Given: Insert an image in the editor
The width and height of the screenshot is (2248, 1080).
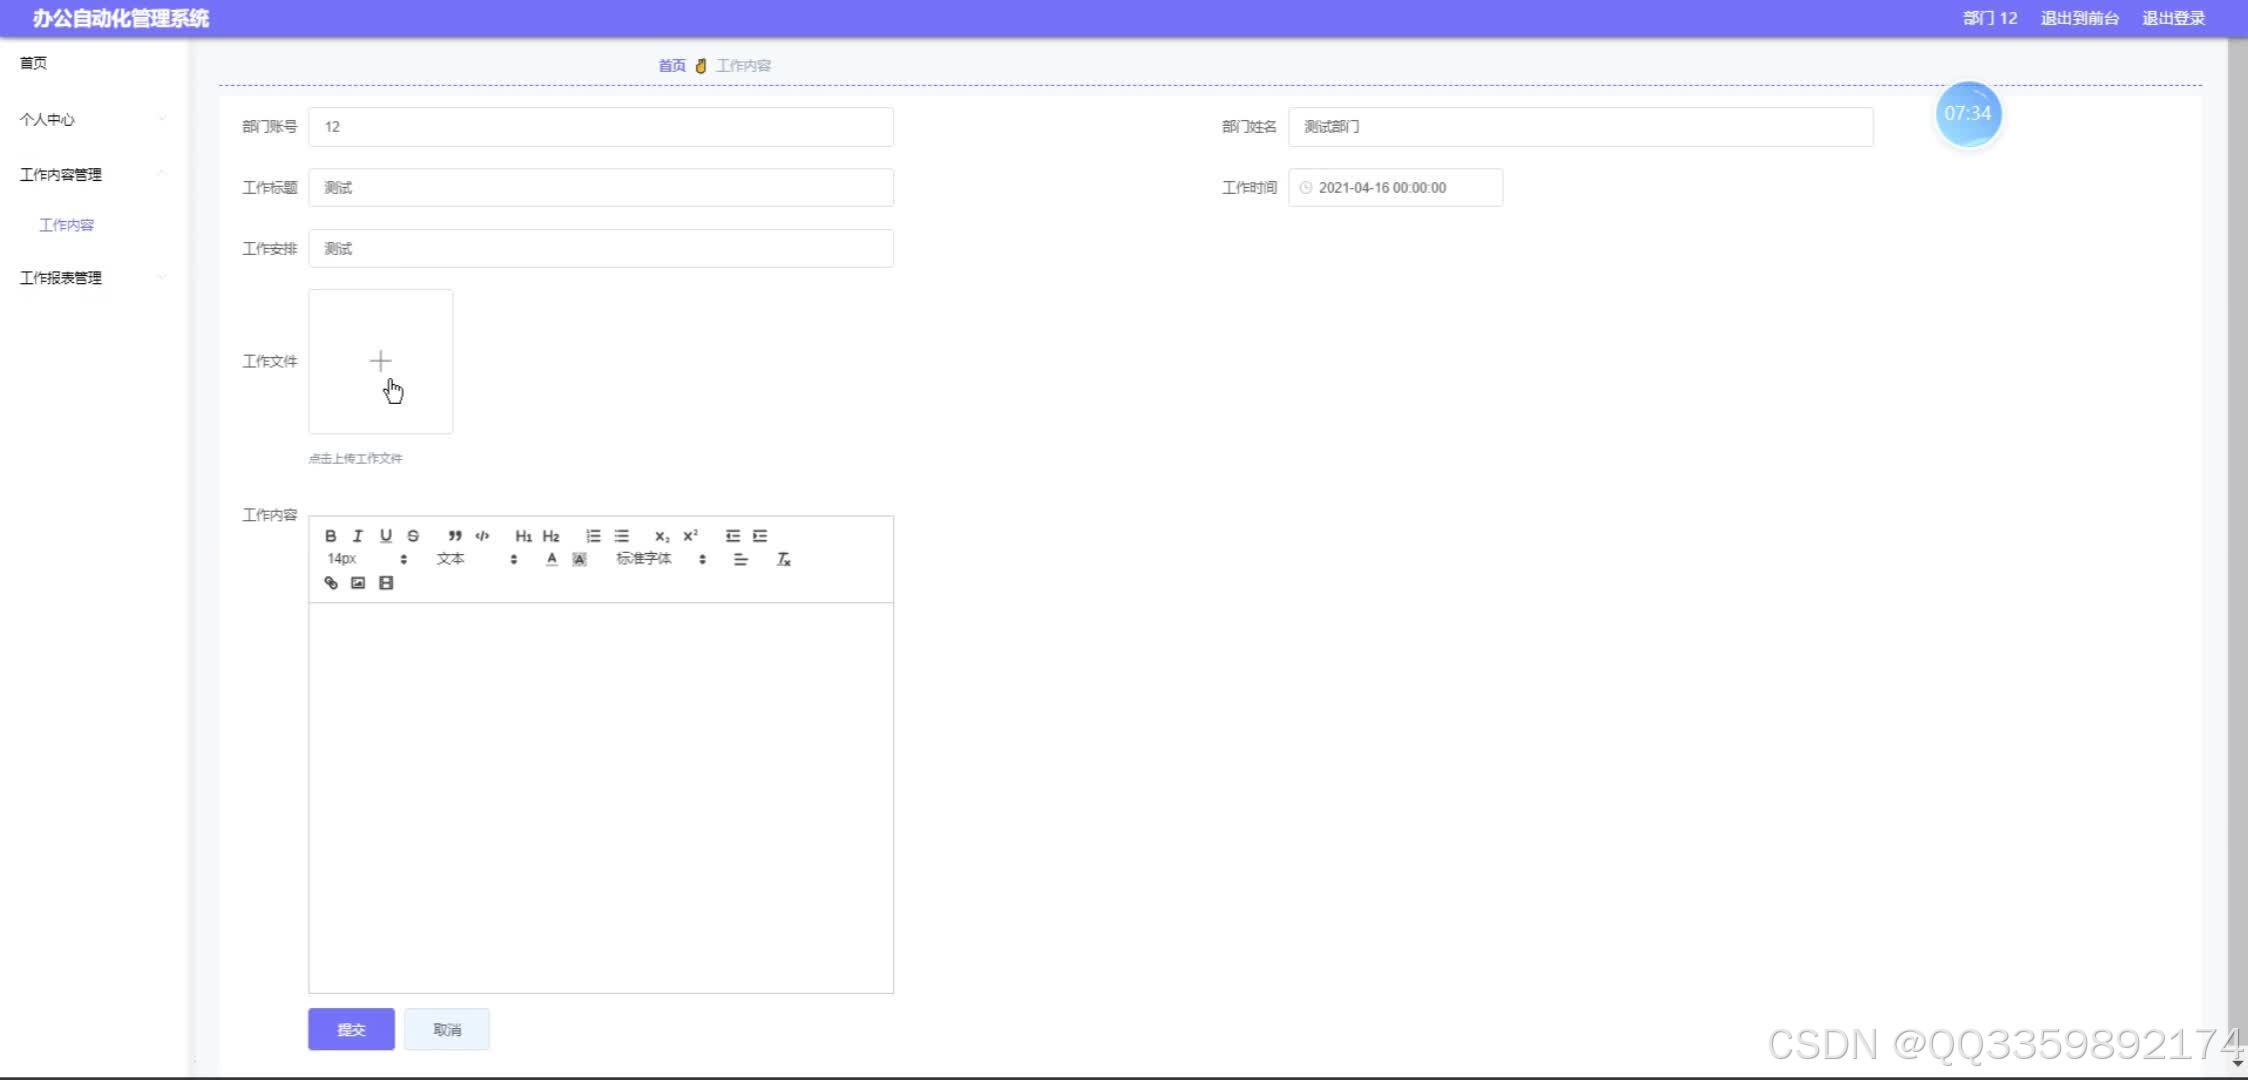Looking at the screenshot, I should tap(358, 583).
